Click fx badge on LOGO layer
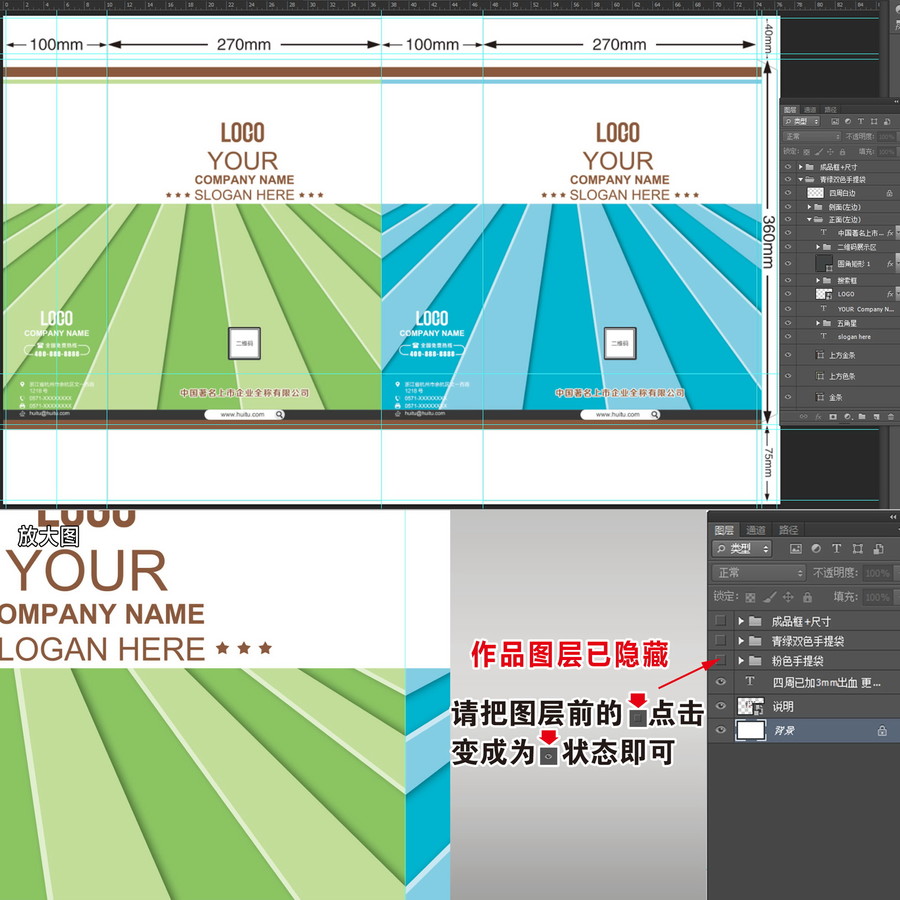Image resolution: width=900 pixels, height=900 pixels. pos(890,294)
